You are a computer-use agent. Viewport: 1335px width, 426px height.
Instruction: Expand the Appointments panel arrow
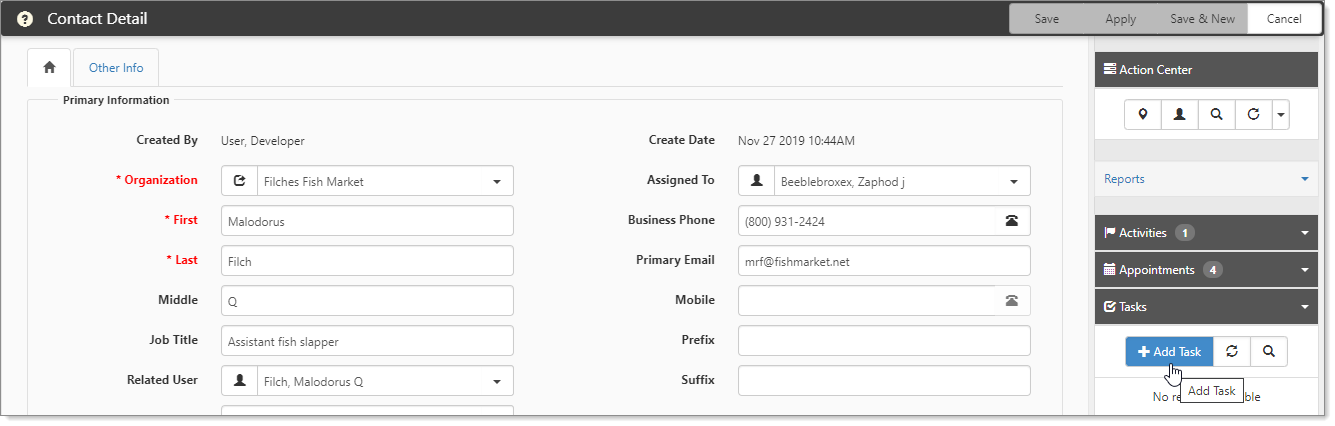(1305, 270)
